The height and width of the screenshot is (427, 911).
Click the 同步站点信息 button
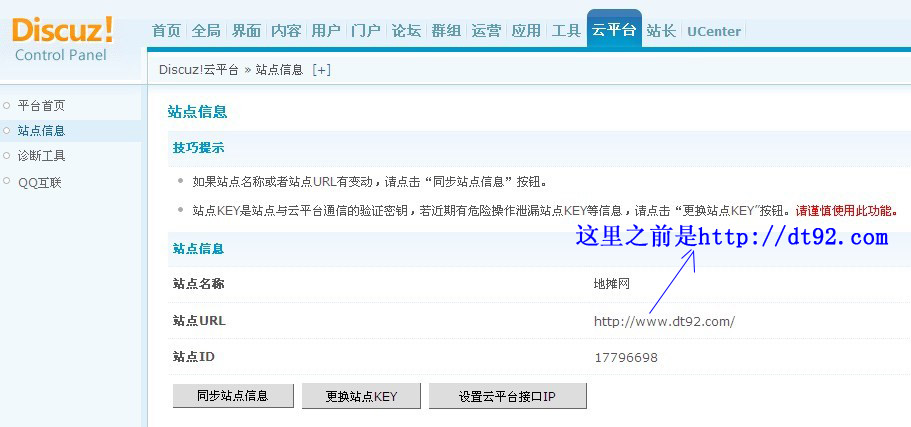pos(233,396)
